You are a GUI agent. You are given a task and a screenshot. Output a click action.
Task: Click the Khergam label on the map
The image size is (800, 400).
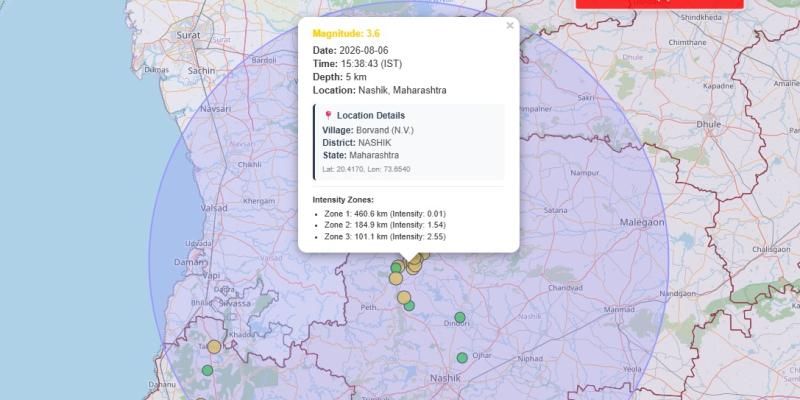click(x=259, y=201)
